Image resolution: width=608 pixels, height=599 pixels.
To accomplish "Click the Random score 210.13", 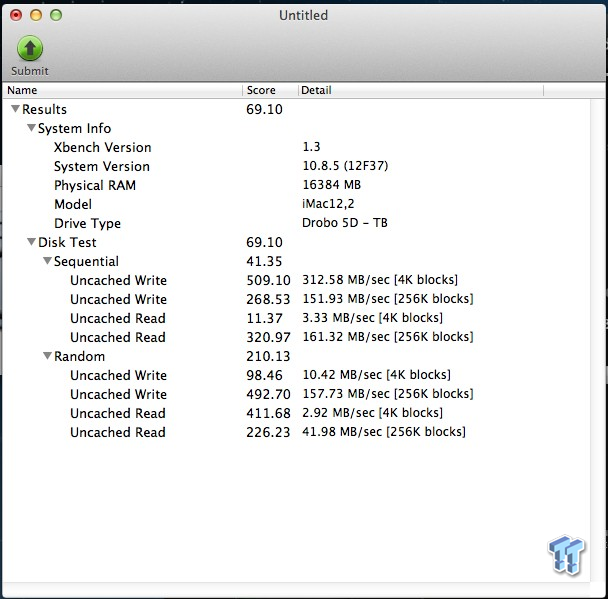I will [268, 356].
